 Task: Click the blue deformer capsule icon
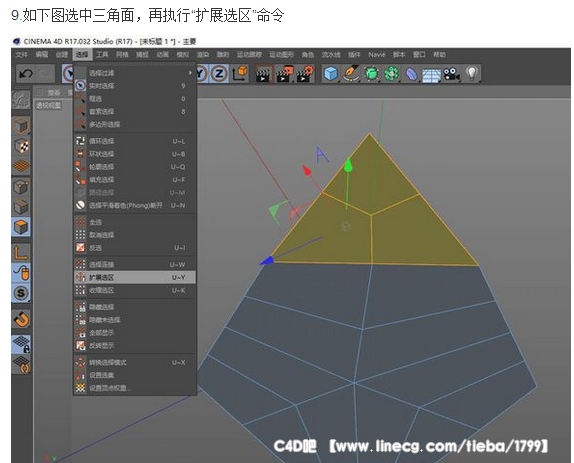click(411, 74)
